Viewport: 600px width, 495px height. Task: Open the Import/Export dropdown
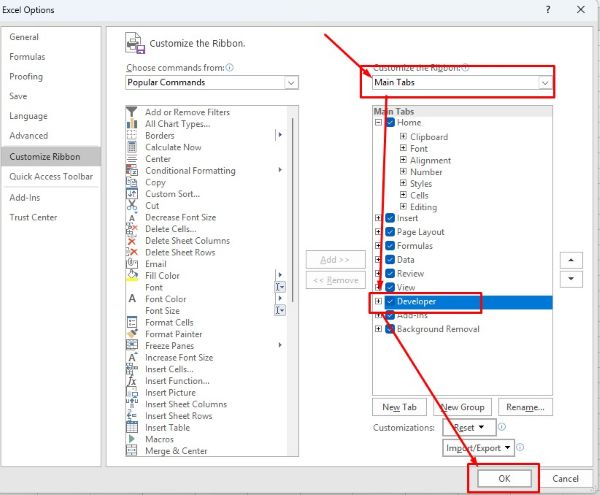tap(478, 448)
